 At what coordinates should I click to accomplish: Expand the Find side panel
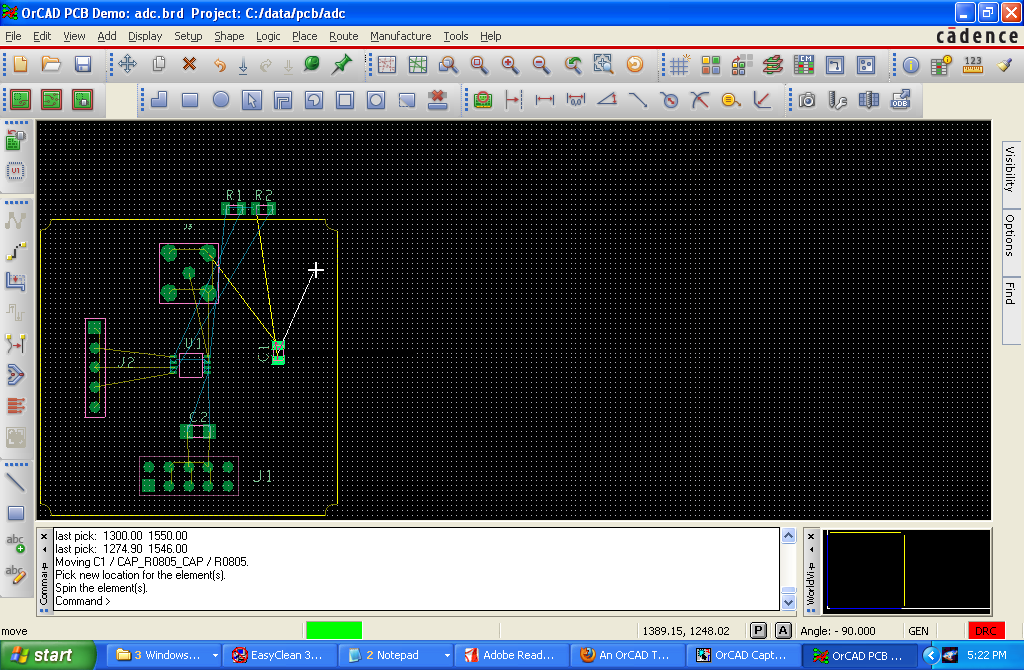tap(1010, 292)
